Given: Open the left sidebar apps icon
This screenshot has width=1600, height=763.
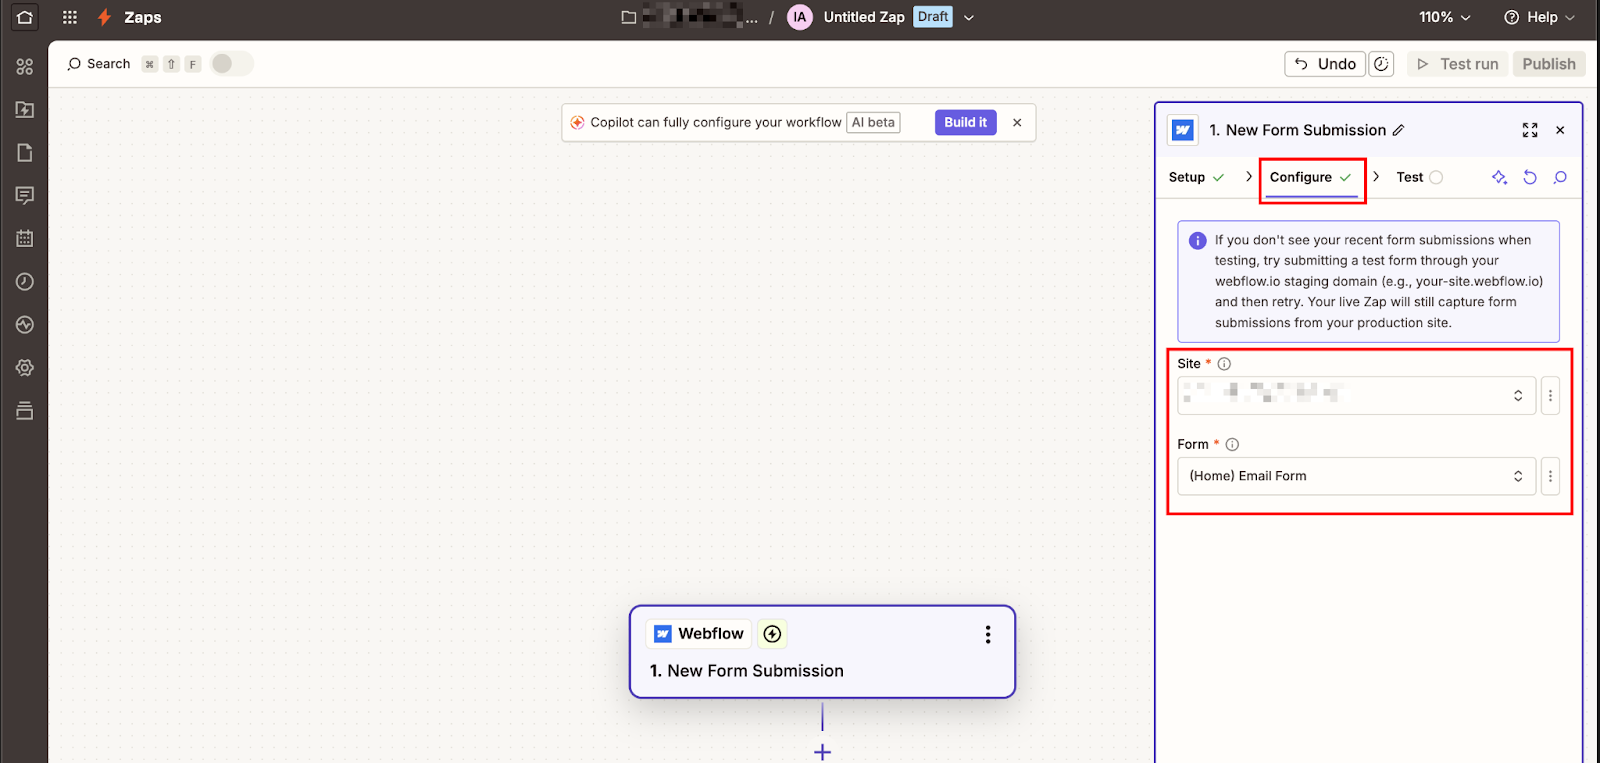Looking at the screenshot, I should click(25, 66).
